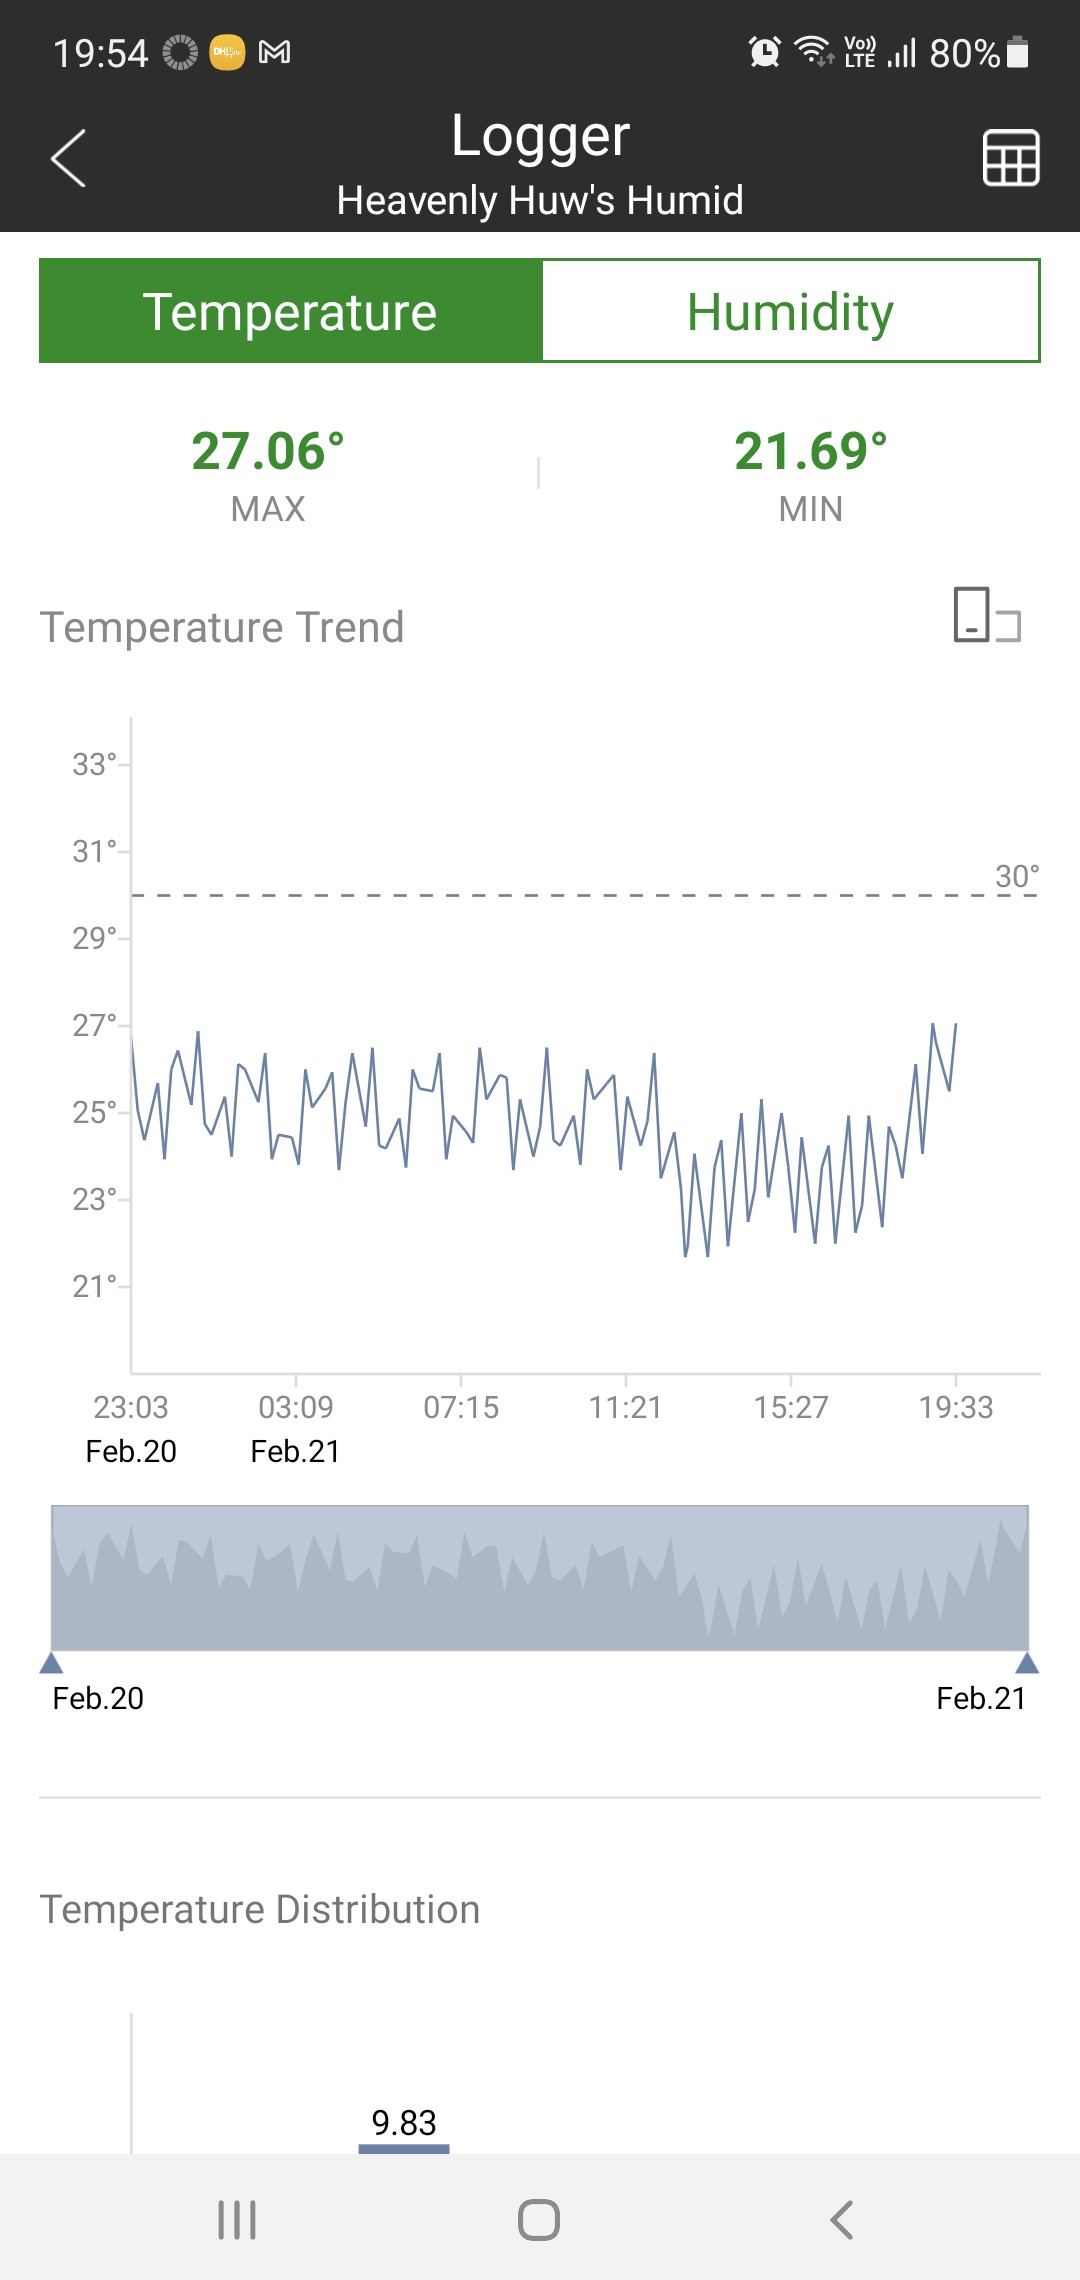Viewport: 1080px width, 2280px height.
Task: Tap the 30° threshold dashed line label
Action: [1017, 877]
